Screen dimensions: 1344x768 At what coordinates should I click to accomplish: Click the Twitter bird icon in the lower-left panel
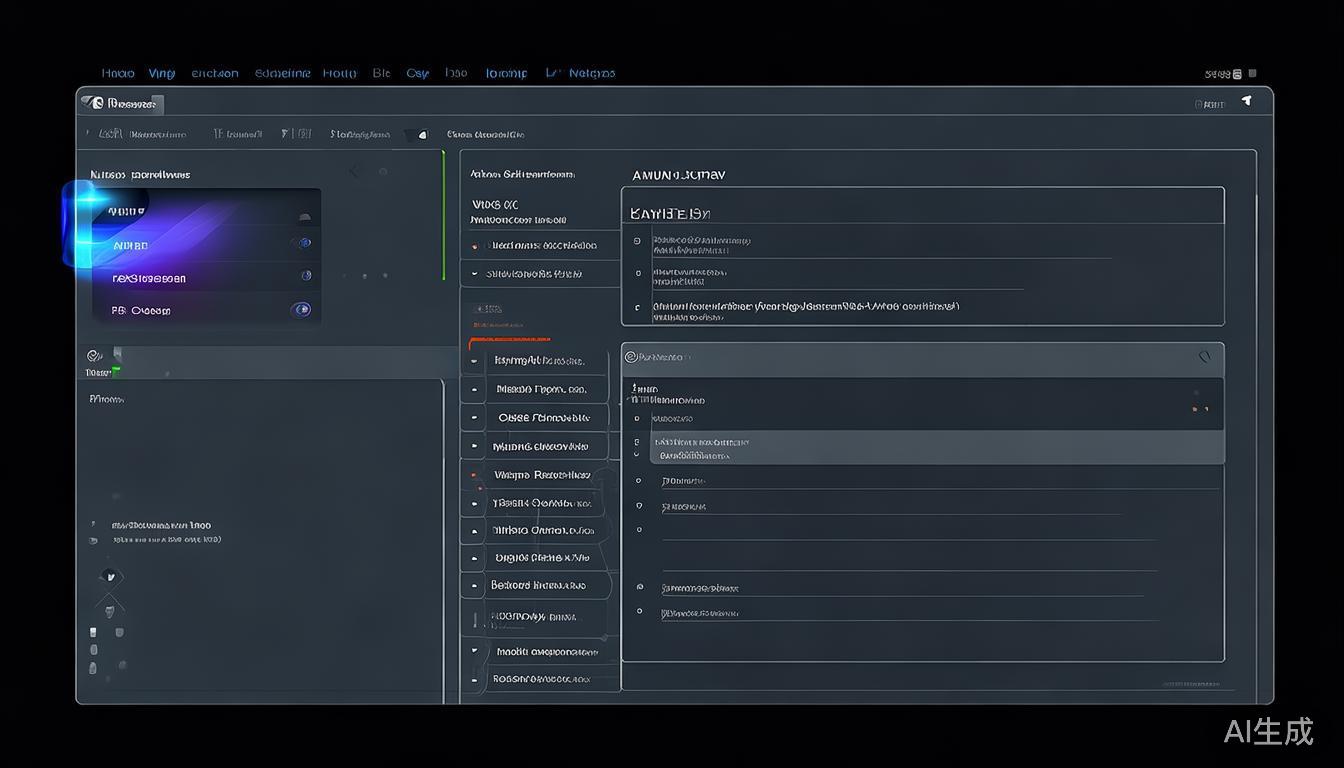(110, 577)
